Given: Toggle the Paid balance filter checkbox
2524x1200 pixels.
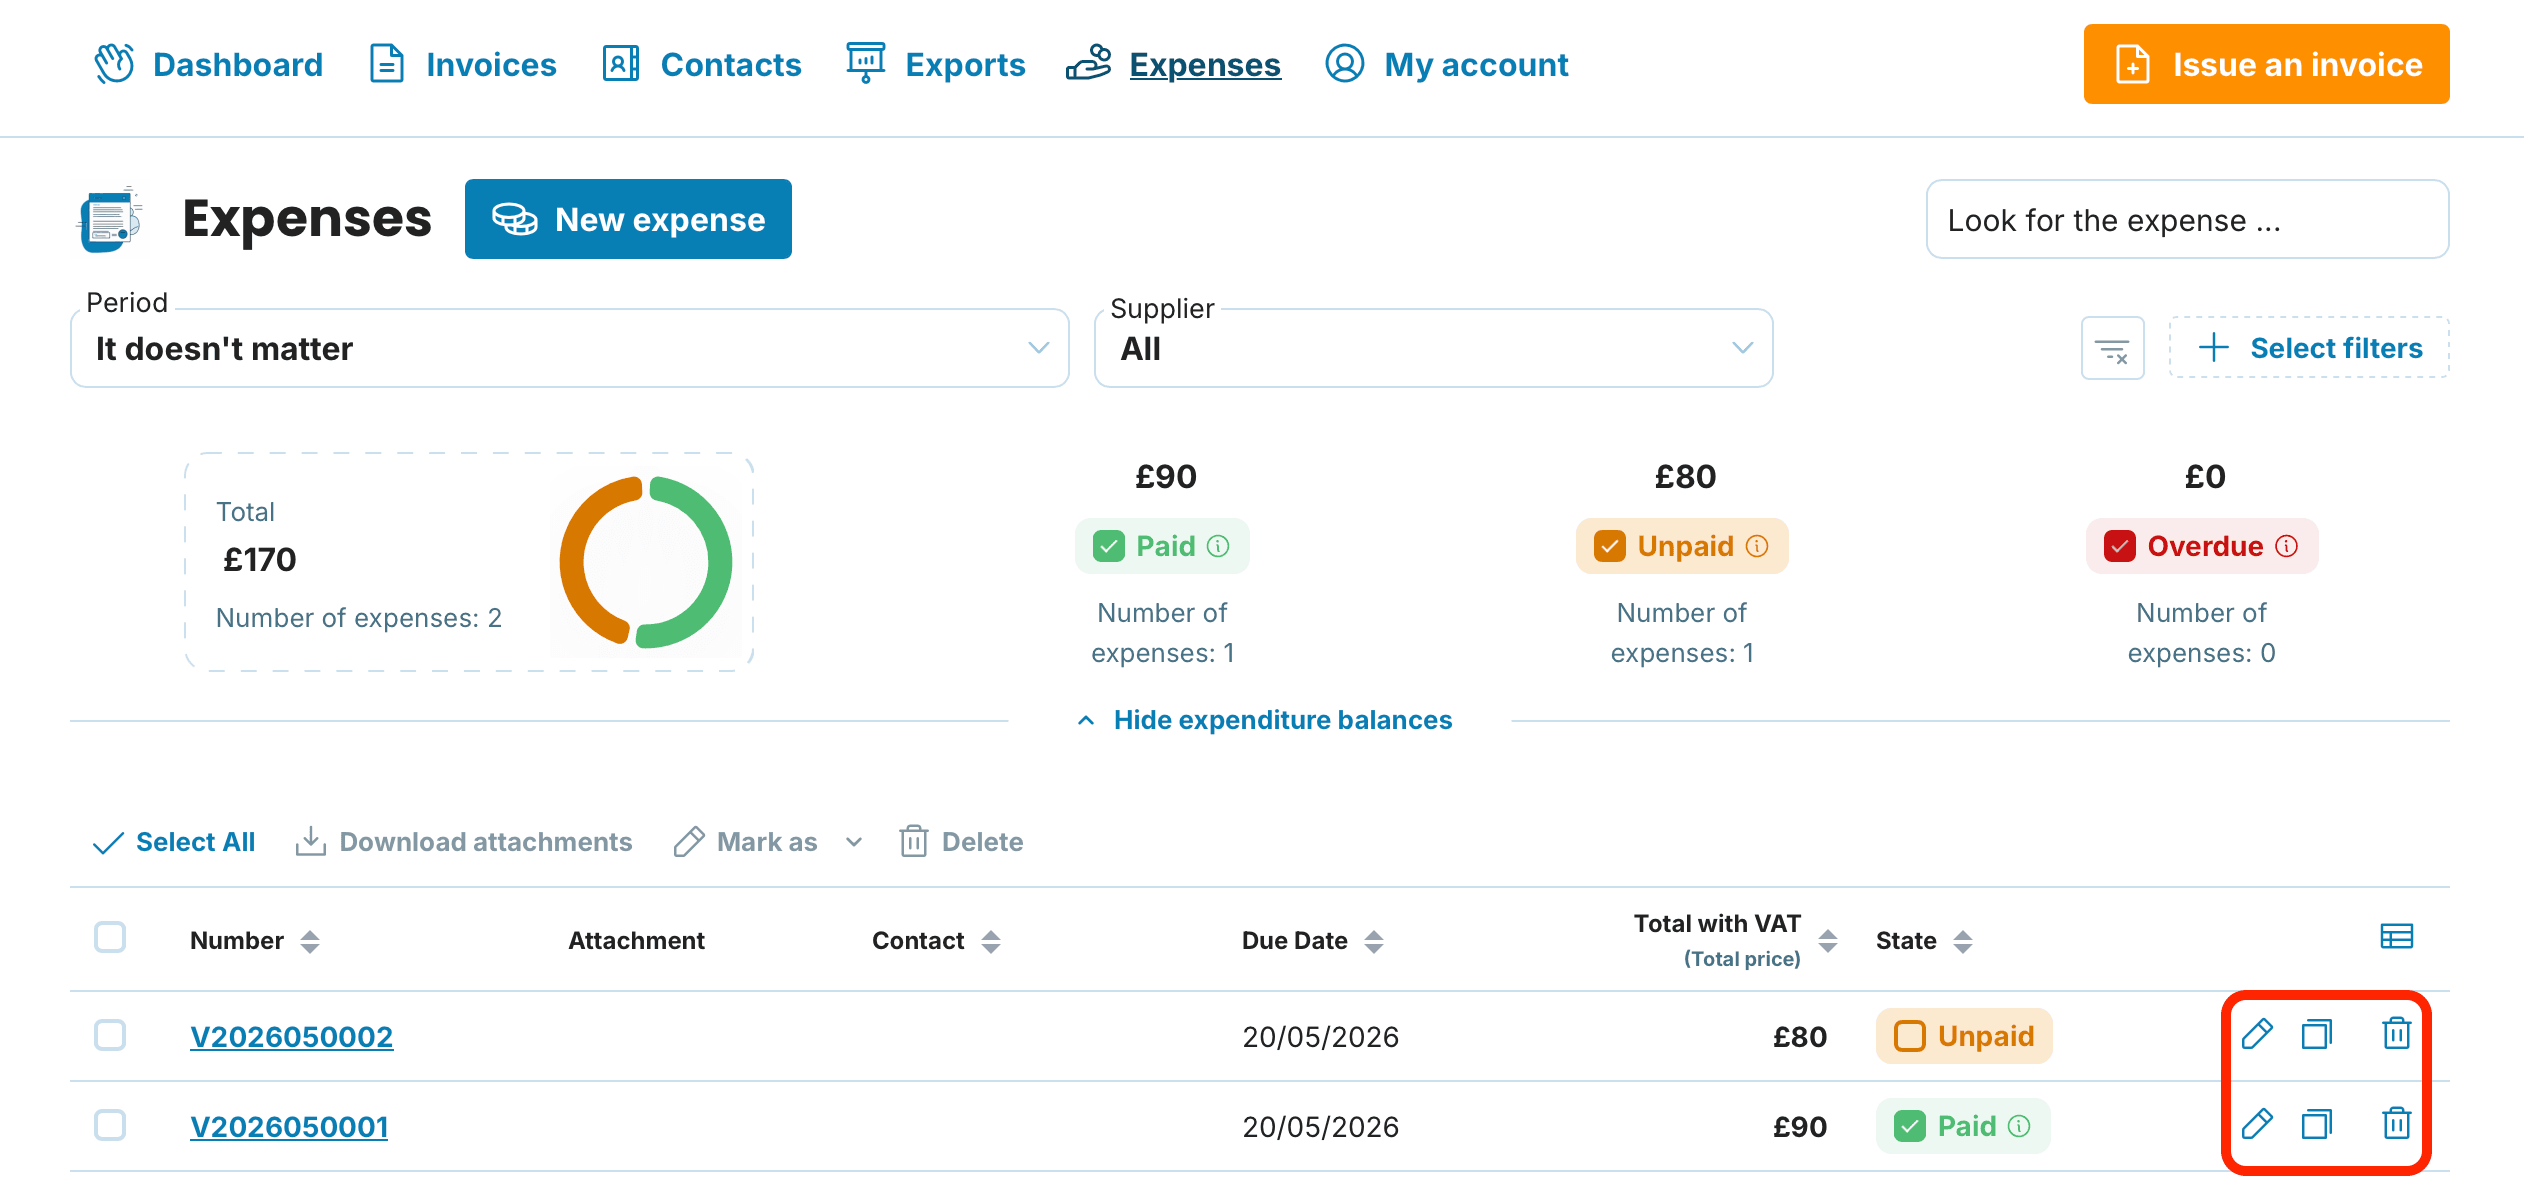Looking at the screenshot, I should (x=1109, y=546).
